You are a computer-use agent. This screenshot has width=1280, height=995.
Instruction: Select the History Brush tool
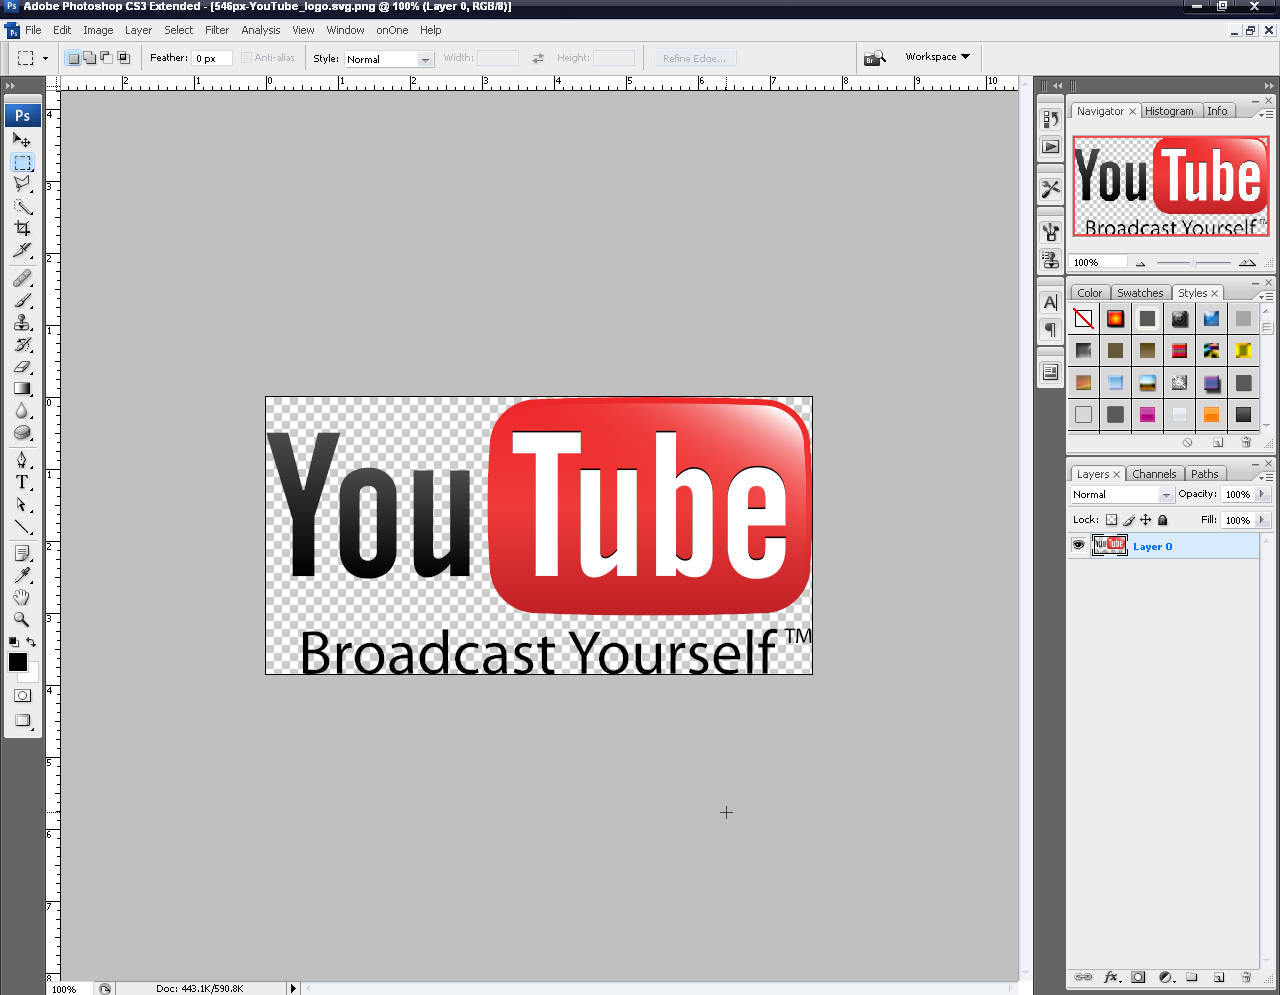[x=22, y=344]
